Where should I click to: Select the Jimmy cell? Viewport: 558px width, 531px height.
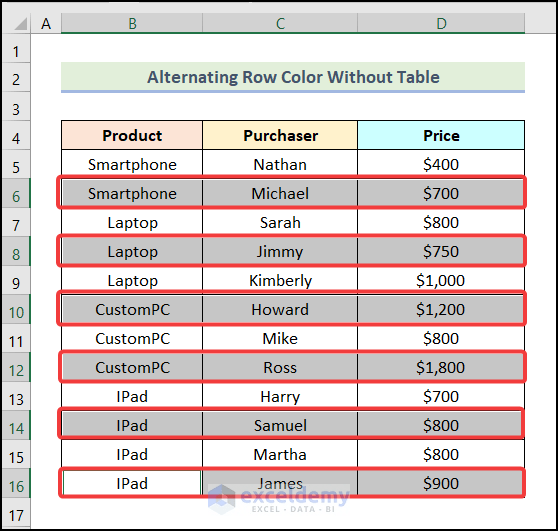(280, 251)
